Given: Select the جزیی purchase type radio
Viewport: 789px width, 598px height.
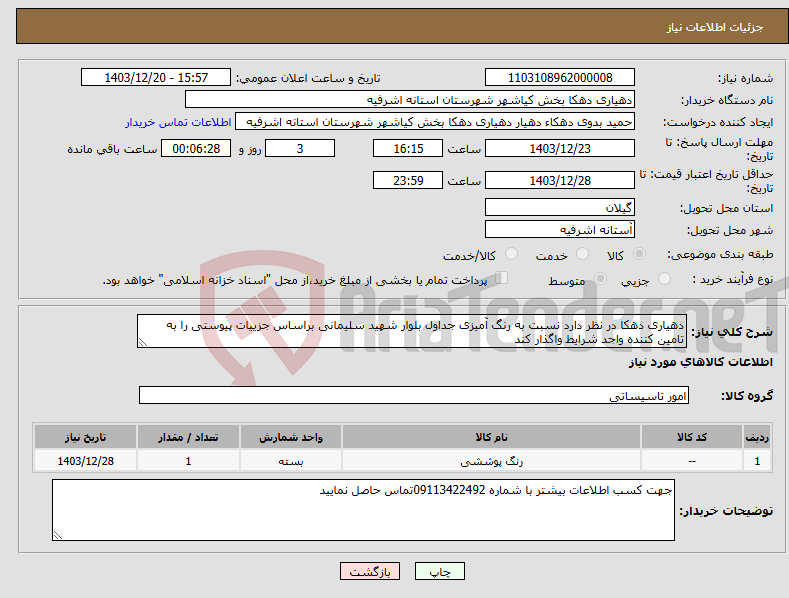Looking at the screenshot, I should click(664, 278).
